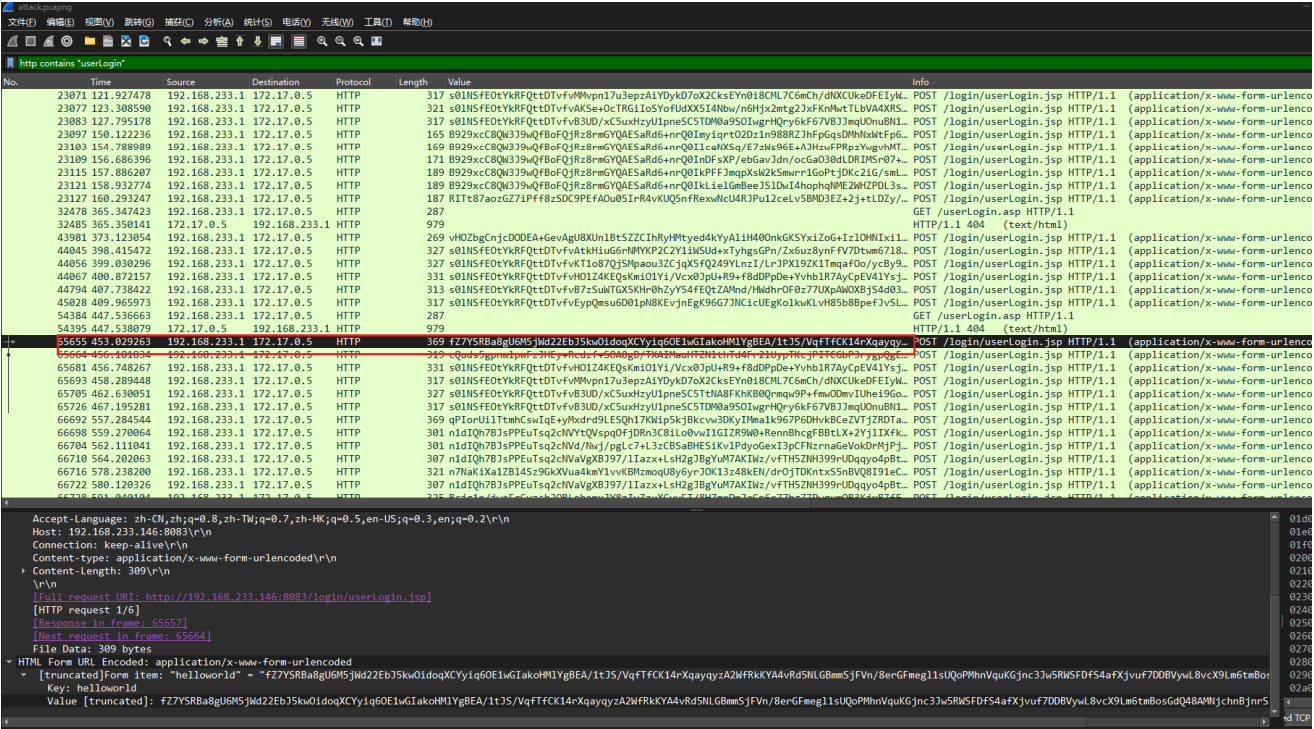Select packet number 65681
This screenshot has width=1314, height=729.
pos(656,368)
